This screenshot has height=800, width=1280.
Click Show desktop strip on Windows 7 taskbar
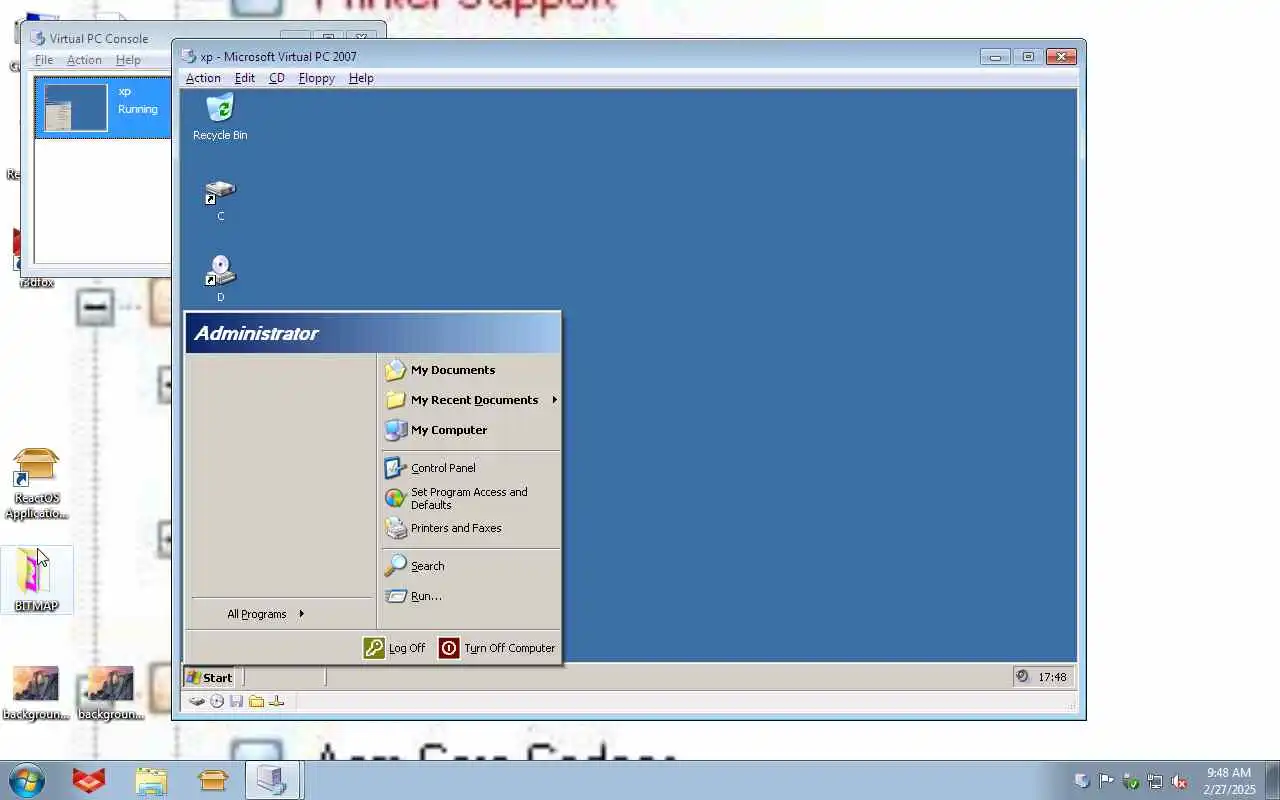coord(1272,780)
